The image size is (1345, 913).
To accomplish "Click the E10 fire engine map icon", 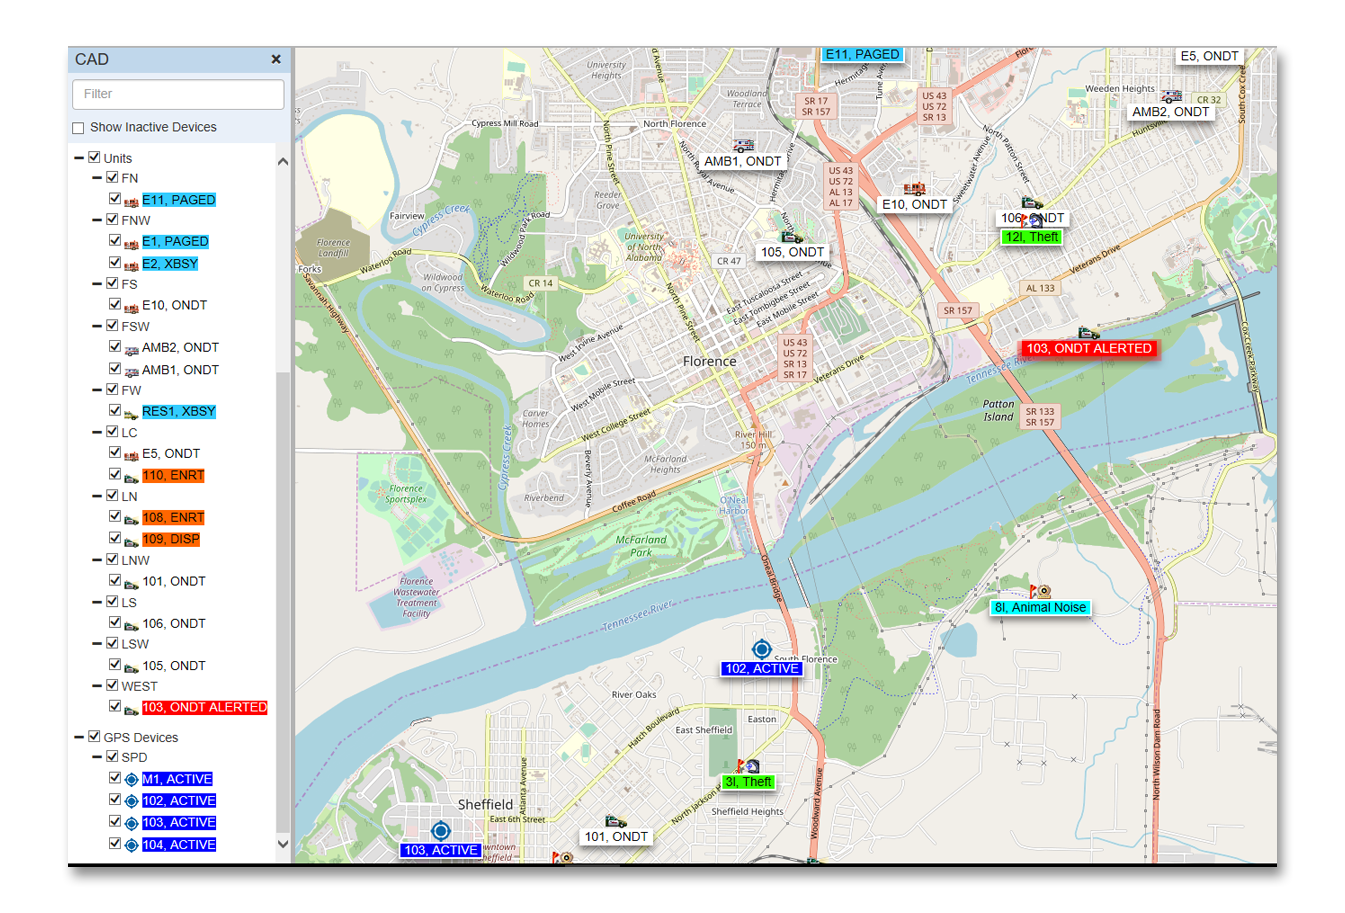I will click(914, 188).
